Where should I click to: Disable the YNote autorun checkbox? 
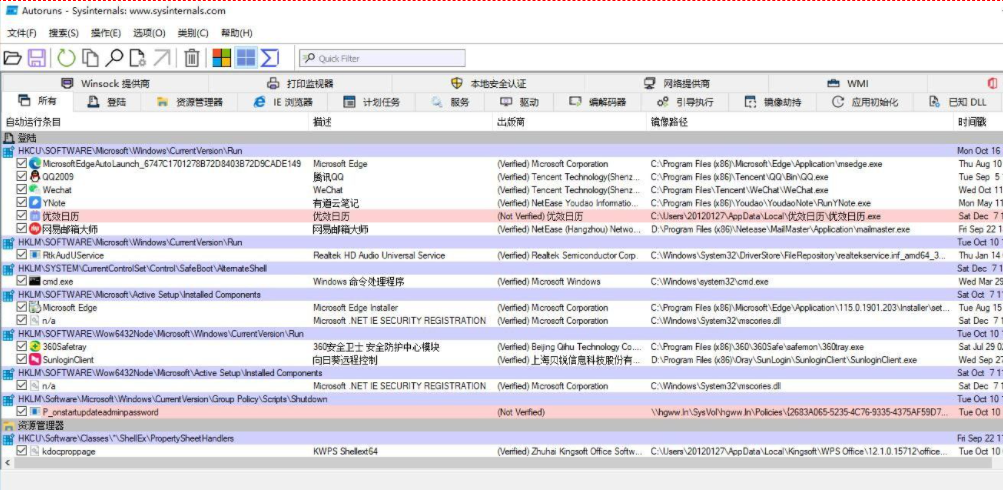(22, 203)
